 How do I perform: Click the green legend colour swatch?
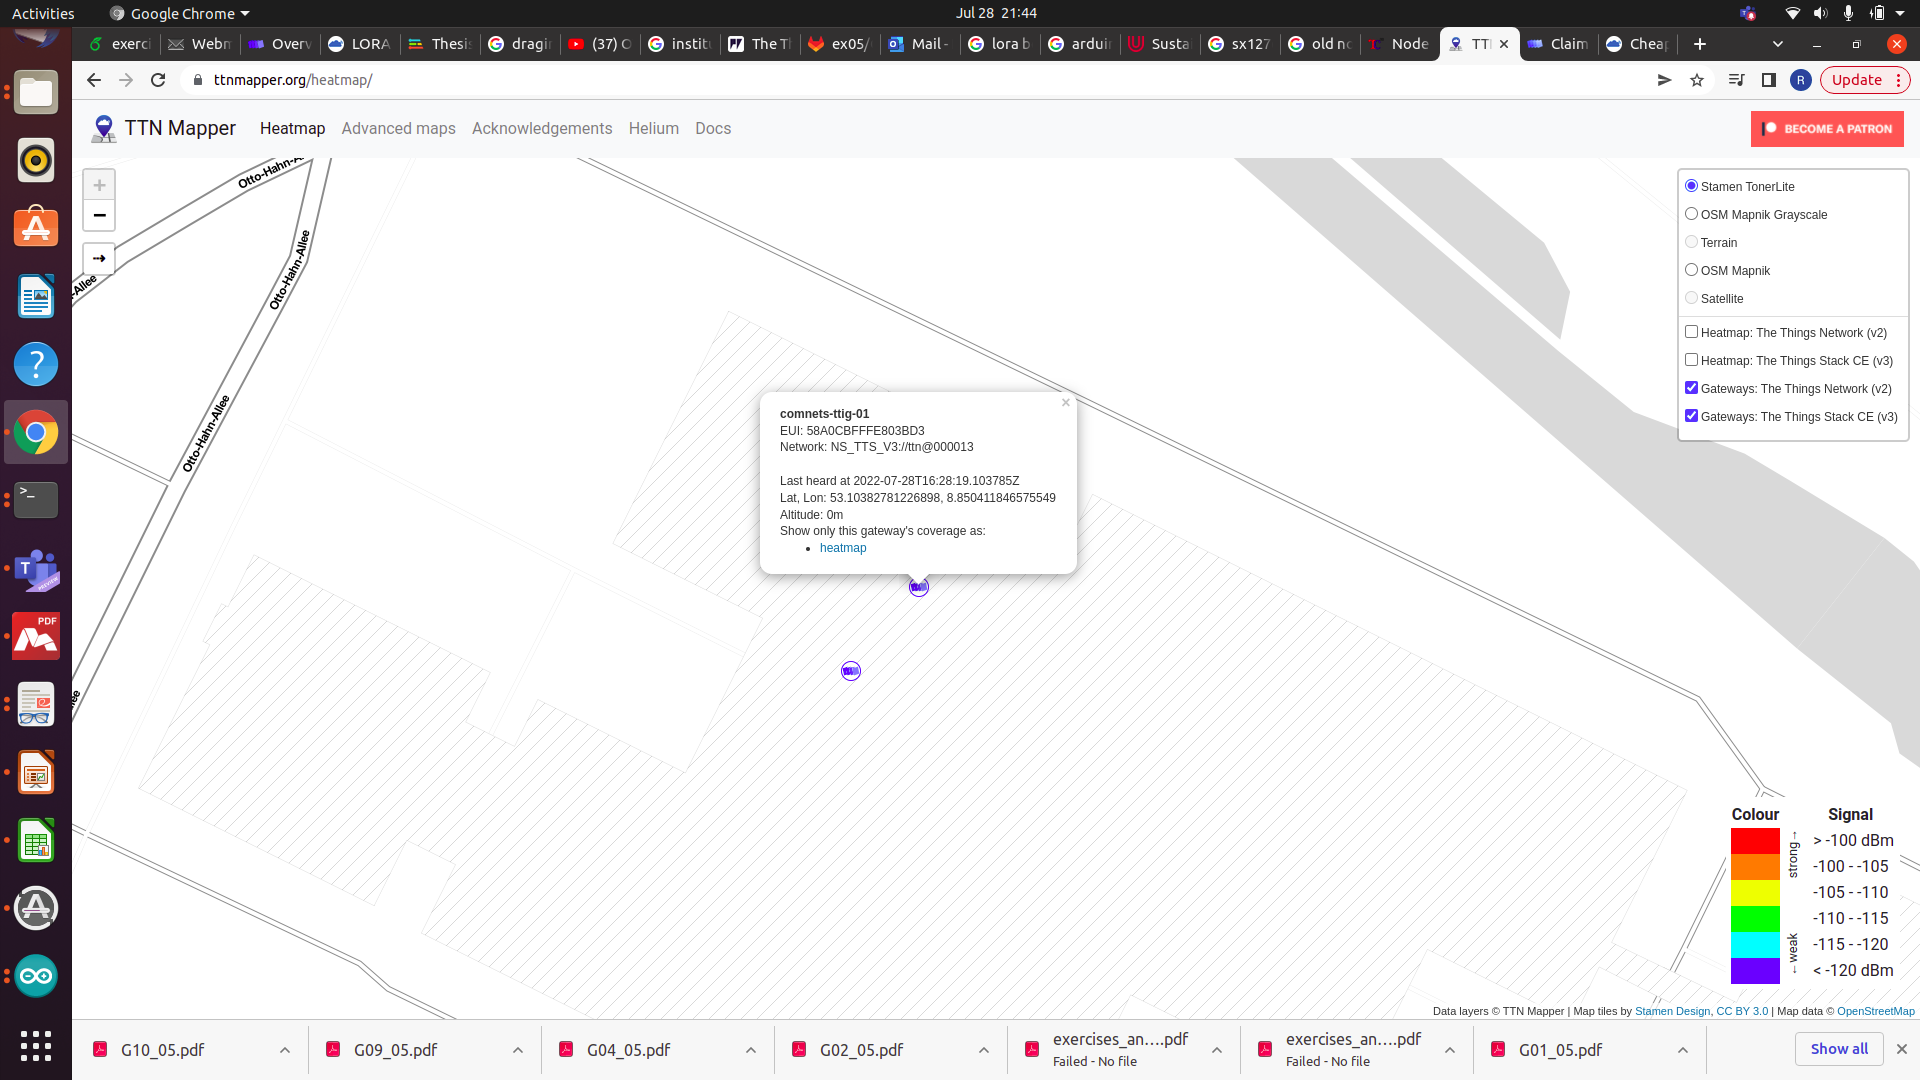(1755, 919)
